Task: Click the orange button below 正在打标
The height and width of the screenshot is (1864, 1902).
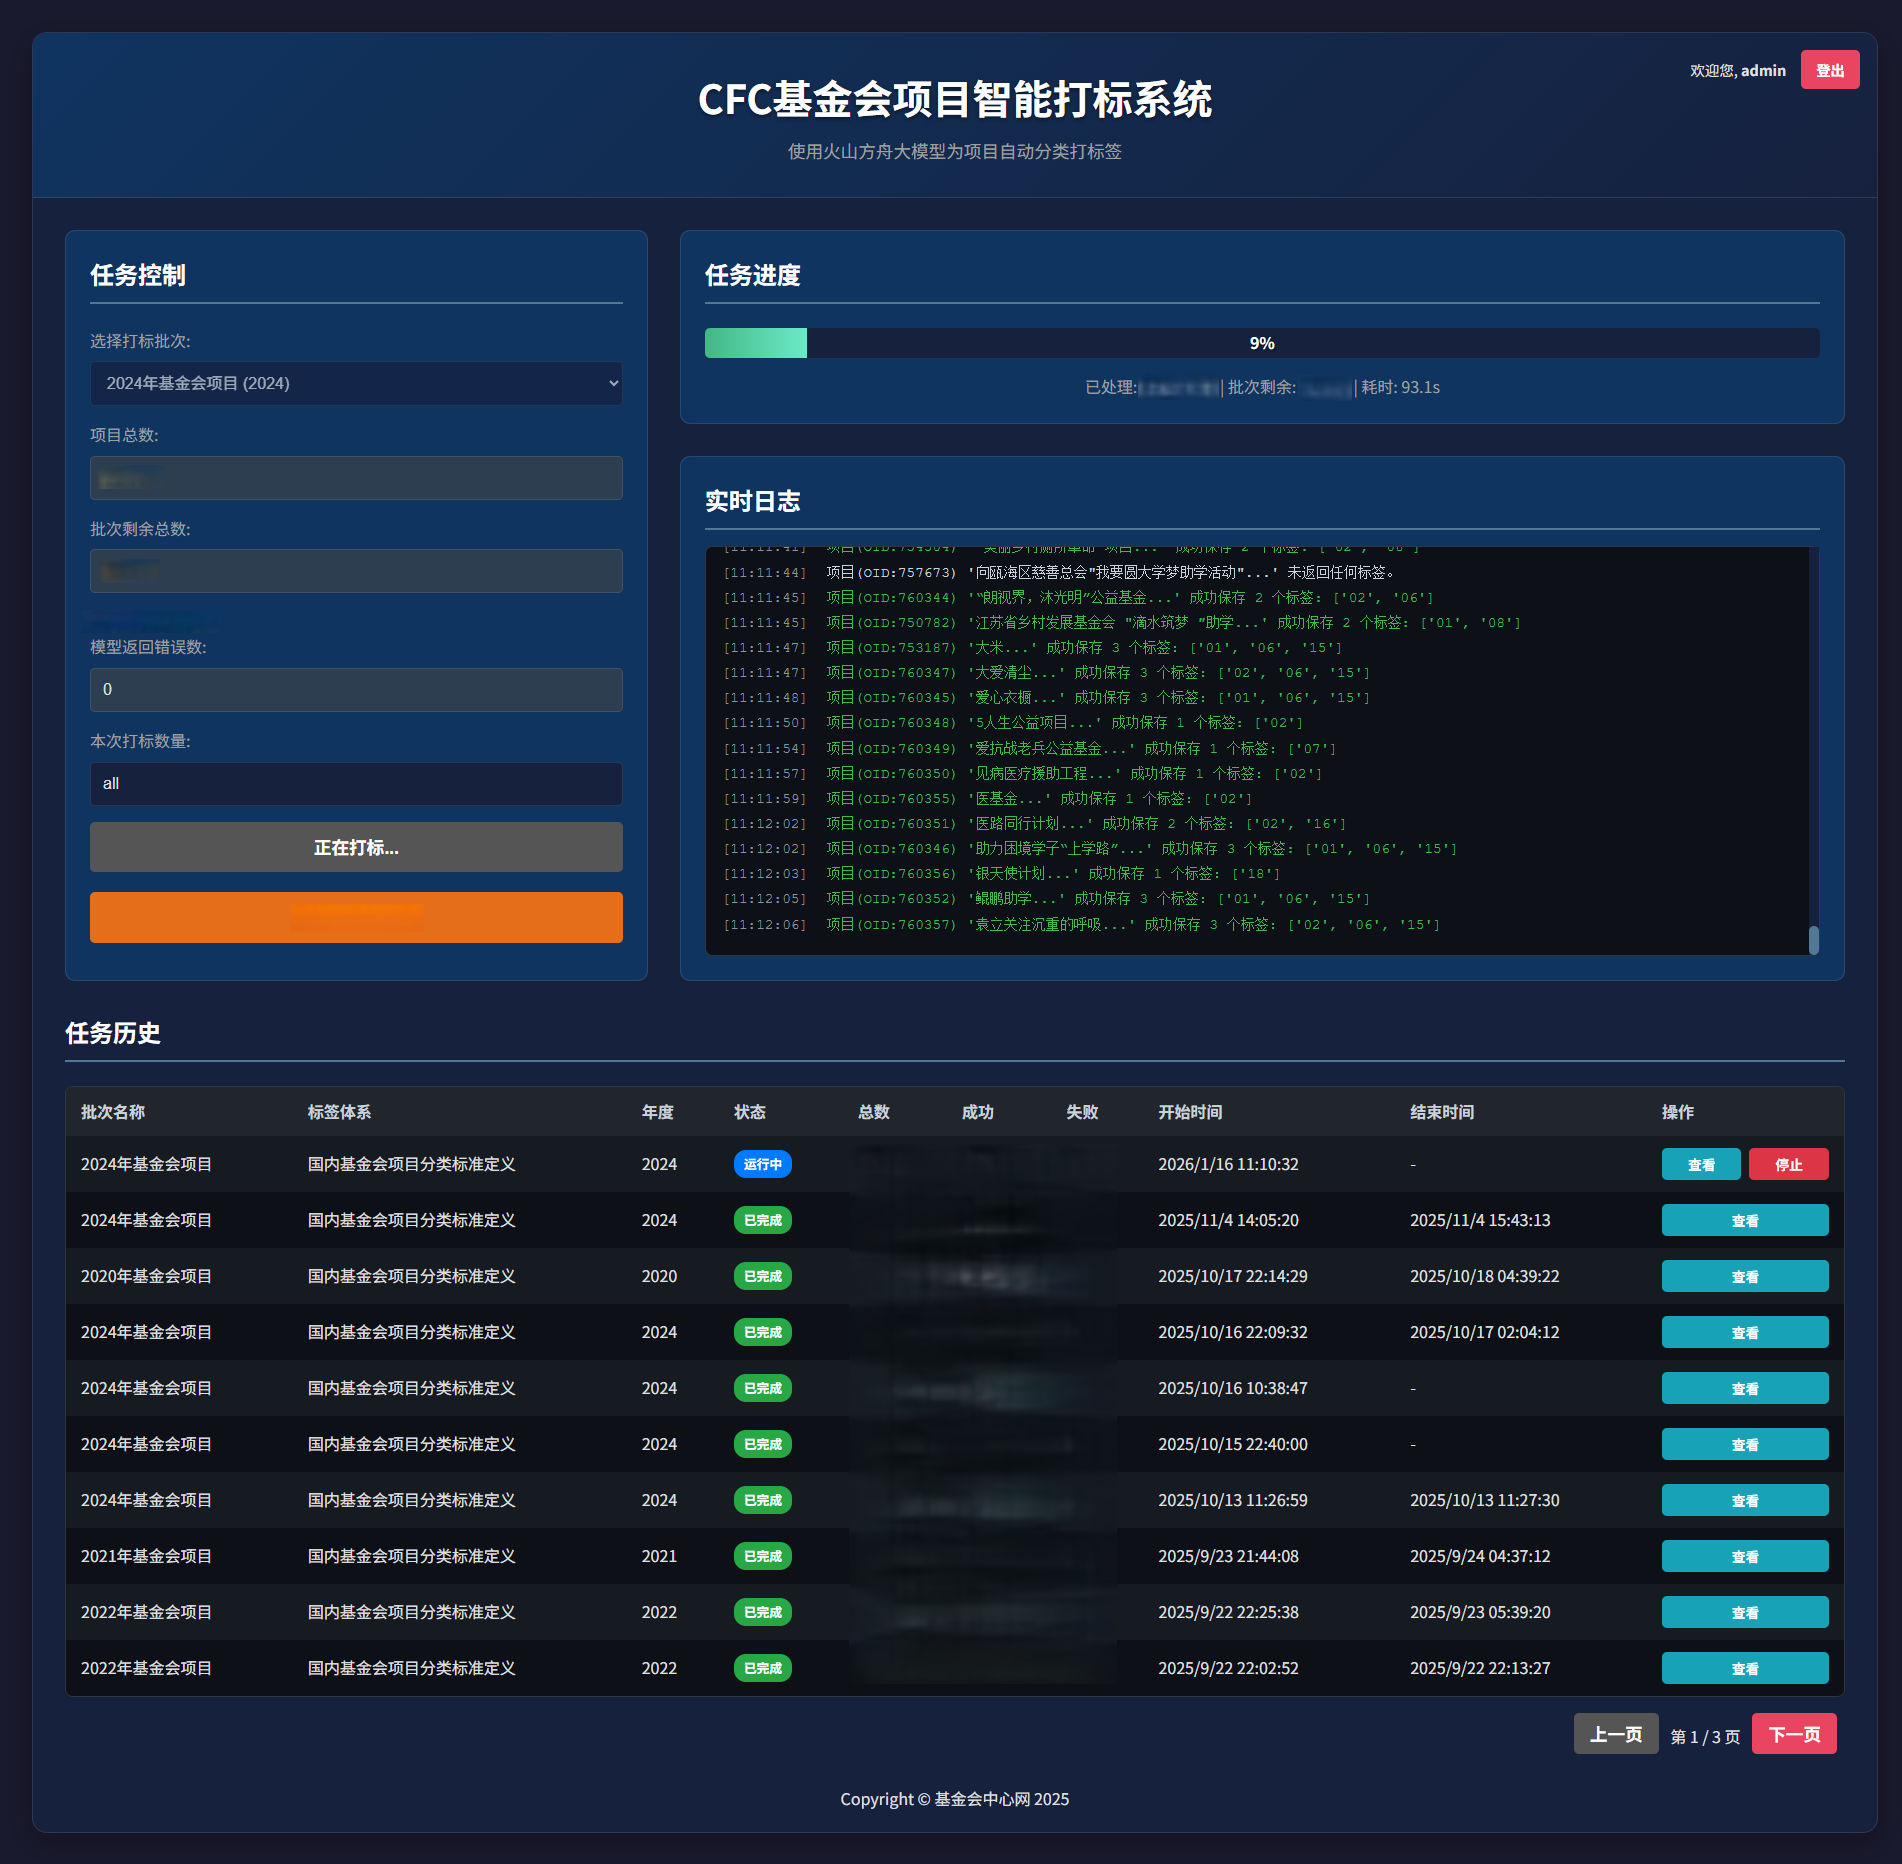Action: pos(356,917)
